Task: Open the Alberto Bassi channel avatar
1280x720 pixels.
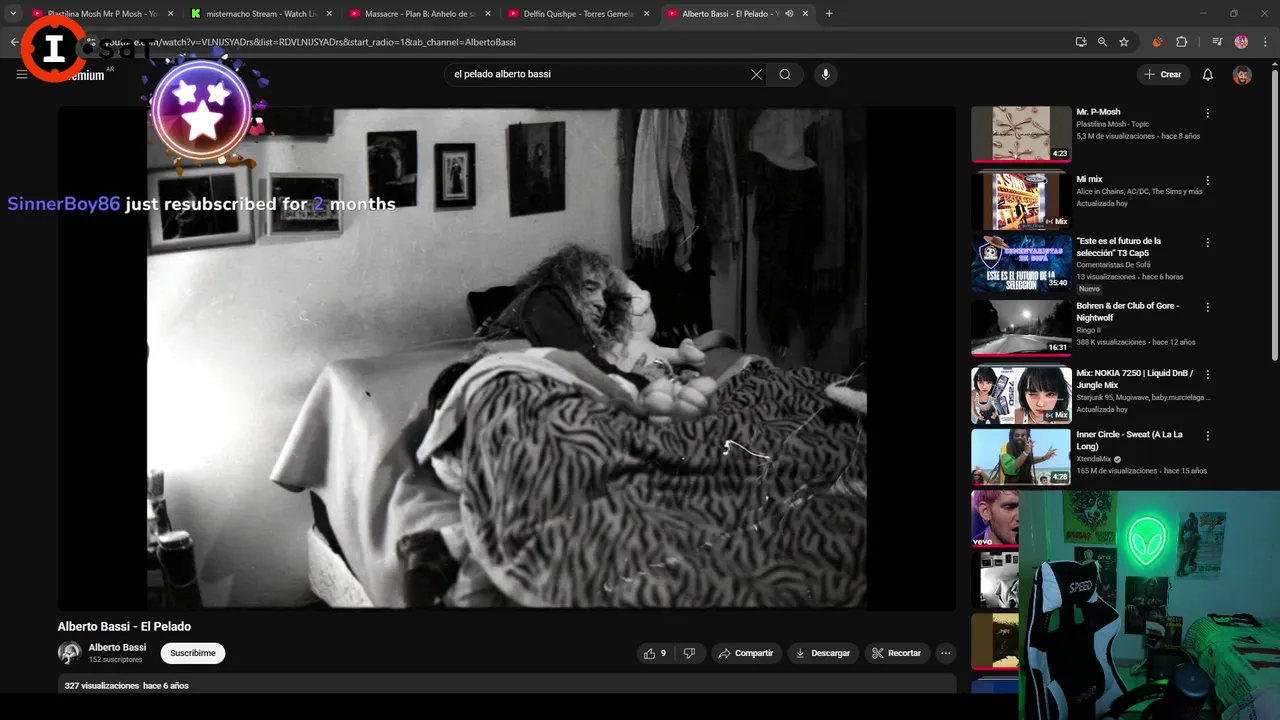Action: coord(70,653)
